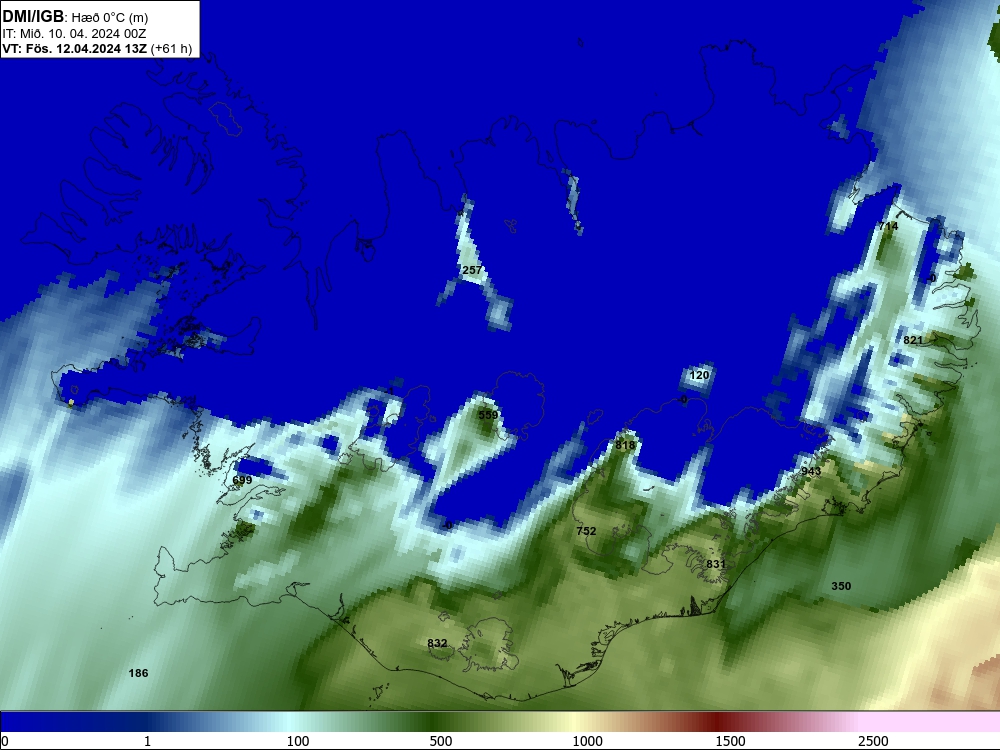Click the 1 tick on color legend
This screenshot has height=750, width=1000.
click(147, 741)
